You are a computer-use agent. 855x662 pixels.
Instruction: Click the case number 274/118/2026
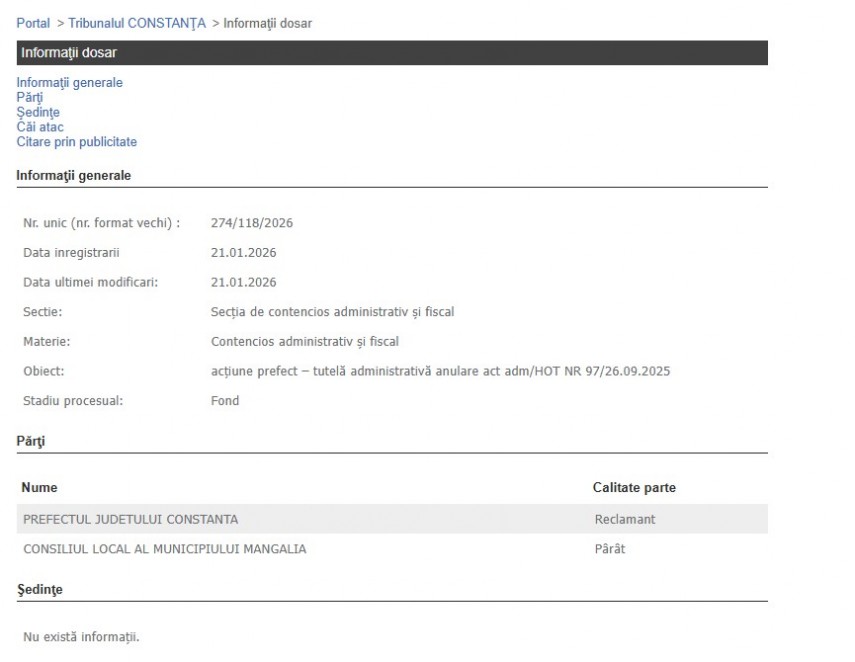coord(252,222)
